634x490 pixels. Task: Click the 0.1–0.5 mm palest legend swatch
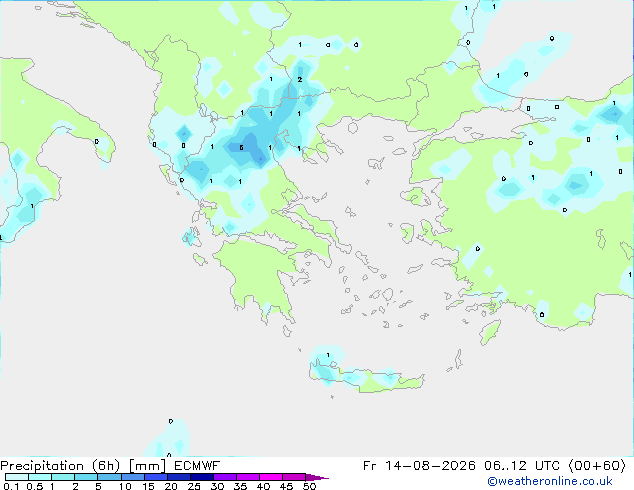tap(17, 477)
